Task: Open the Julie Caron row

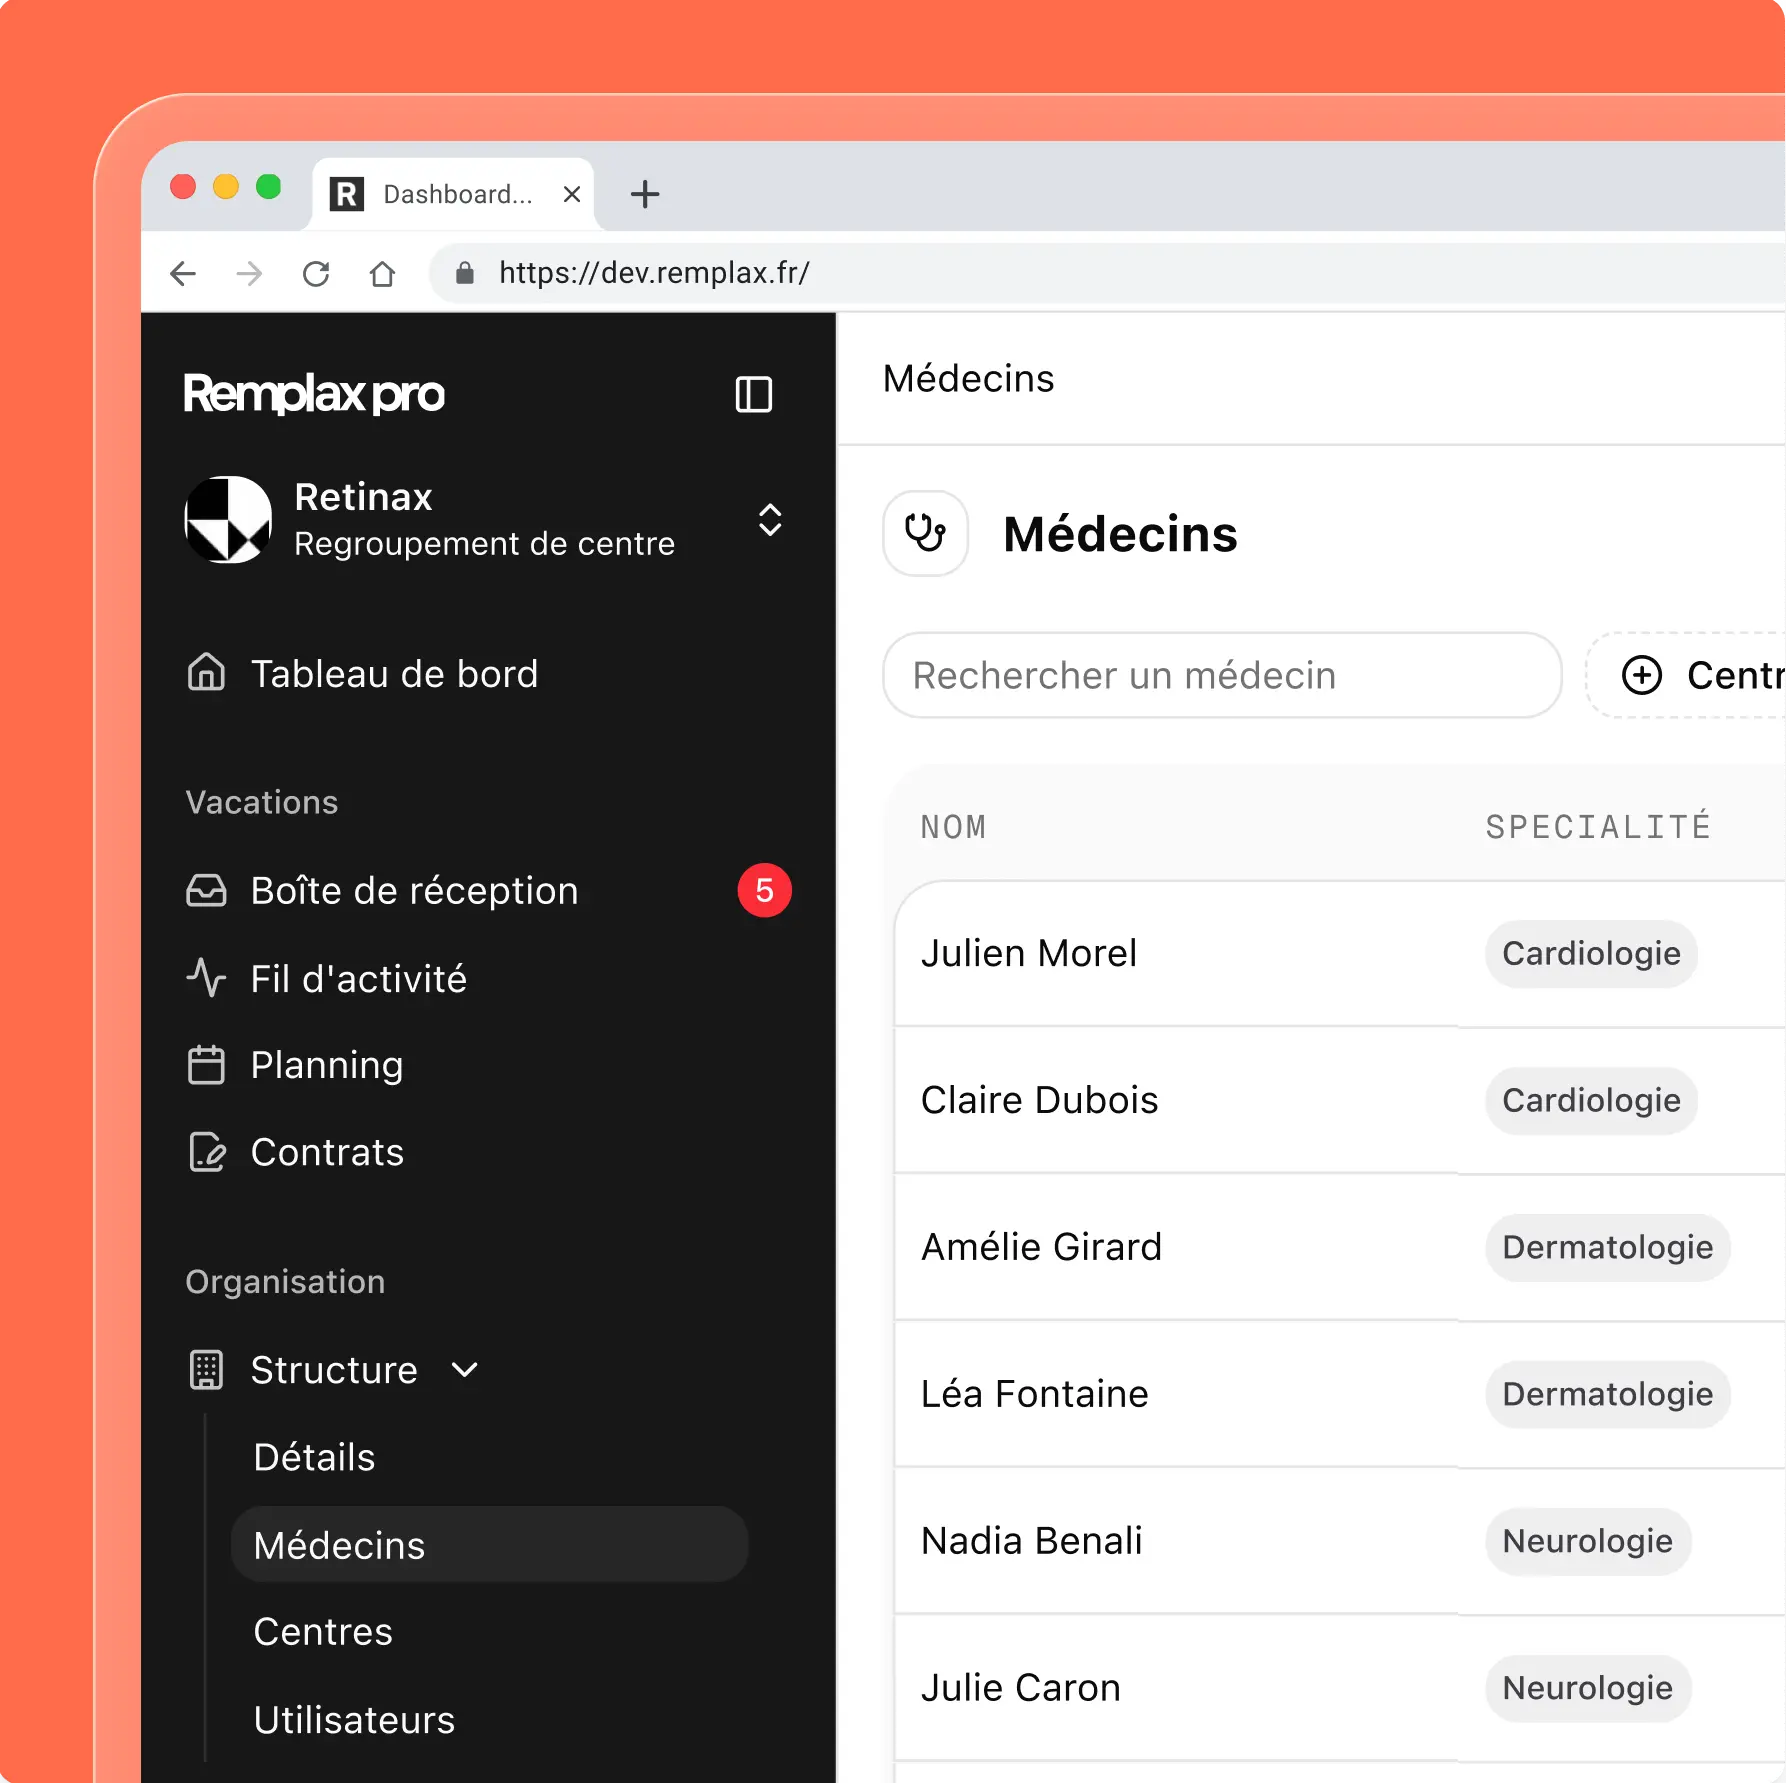Action: 1340,1688
